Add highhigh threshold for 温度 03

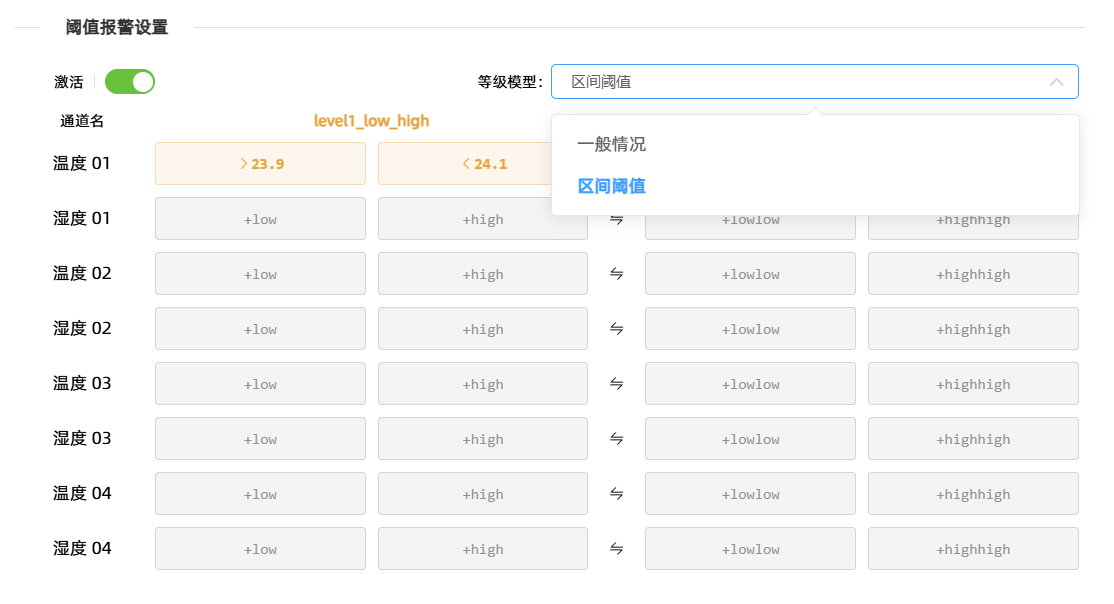click(x=973, y=384)
